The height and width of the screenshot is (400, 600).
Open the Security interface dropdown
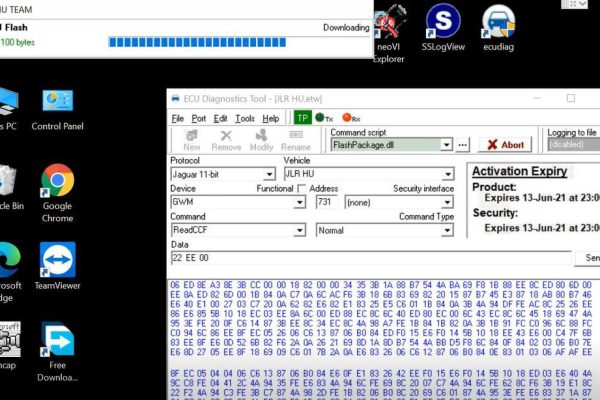(x=448, y=202)
